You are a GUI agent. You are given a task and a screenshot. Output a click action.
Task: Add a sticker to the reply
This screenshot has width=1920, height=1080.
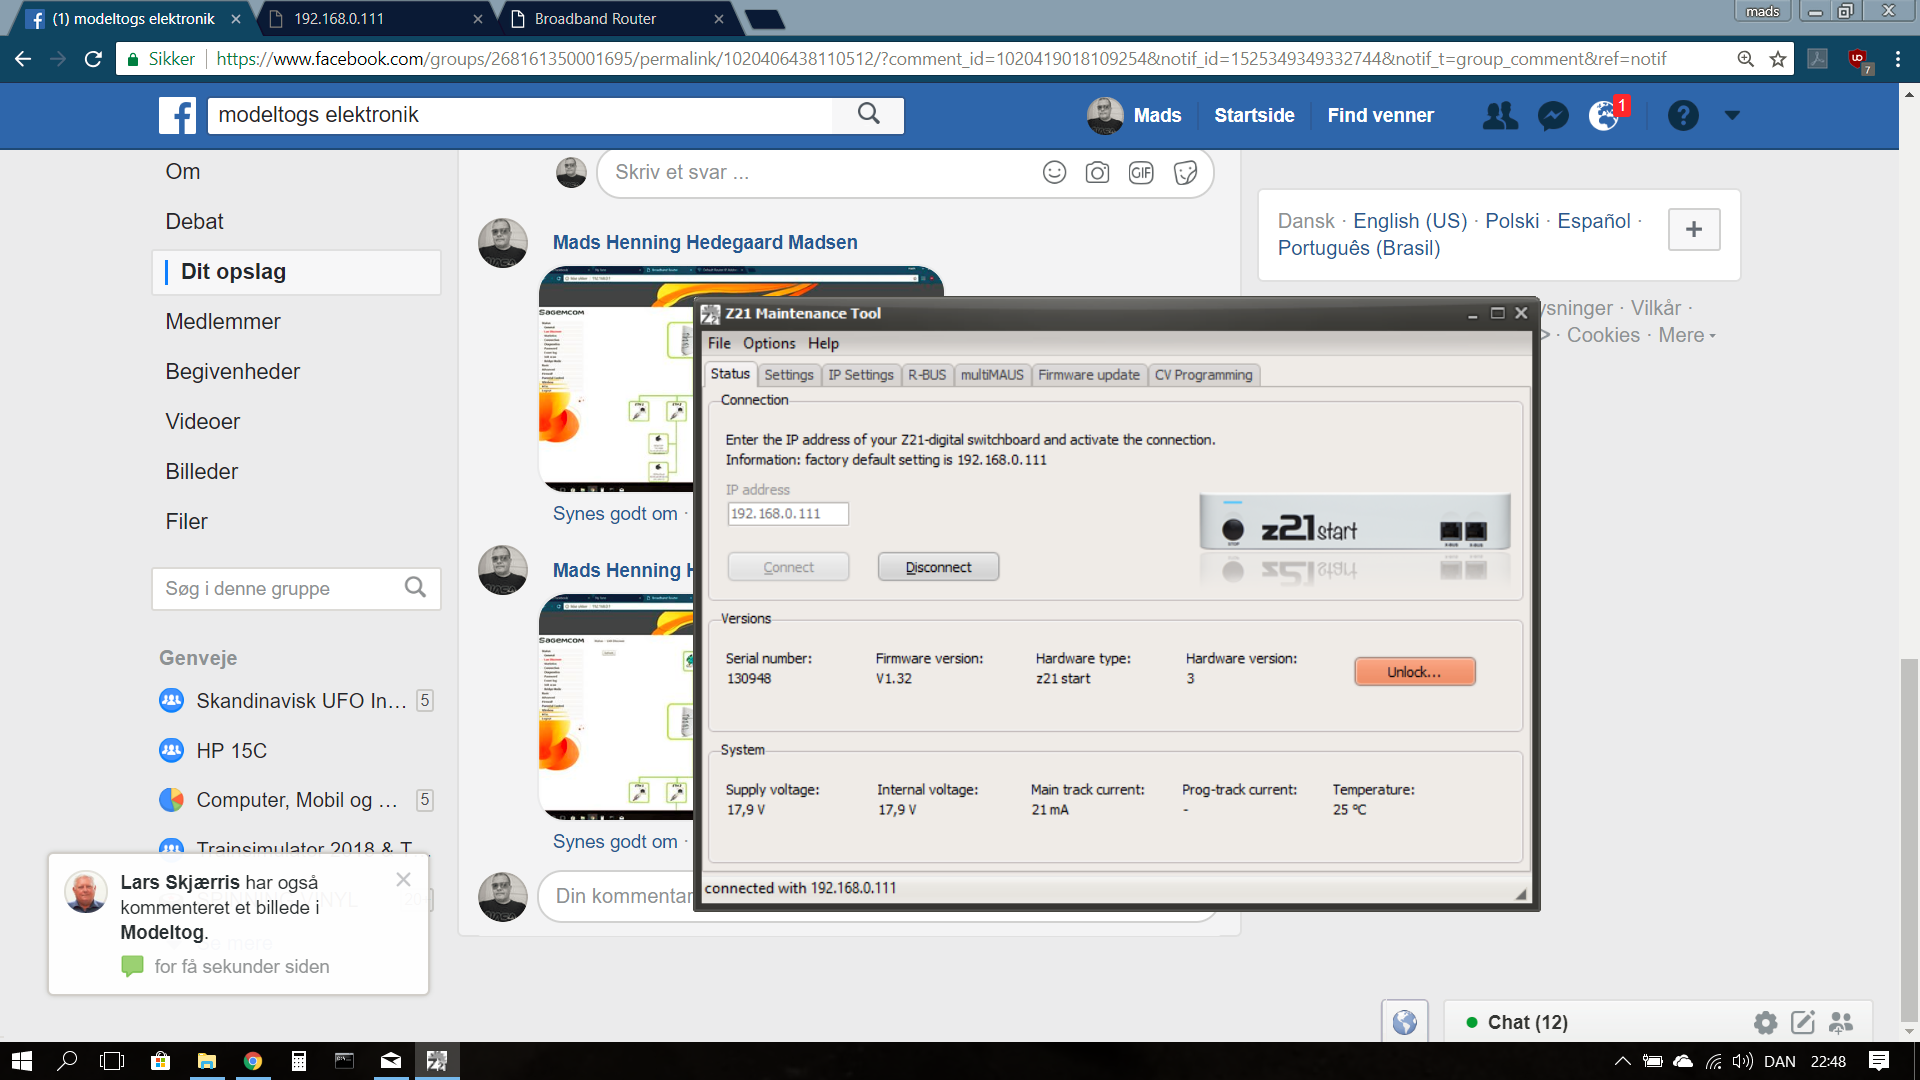click(1185, 172)
